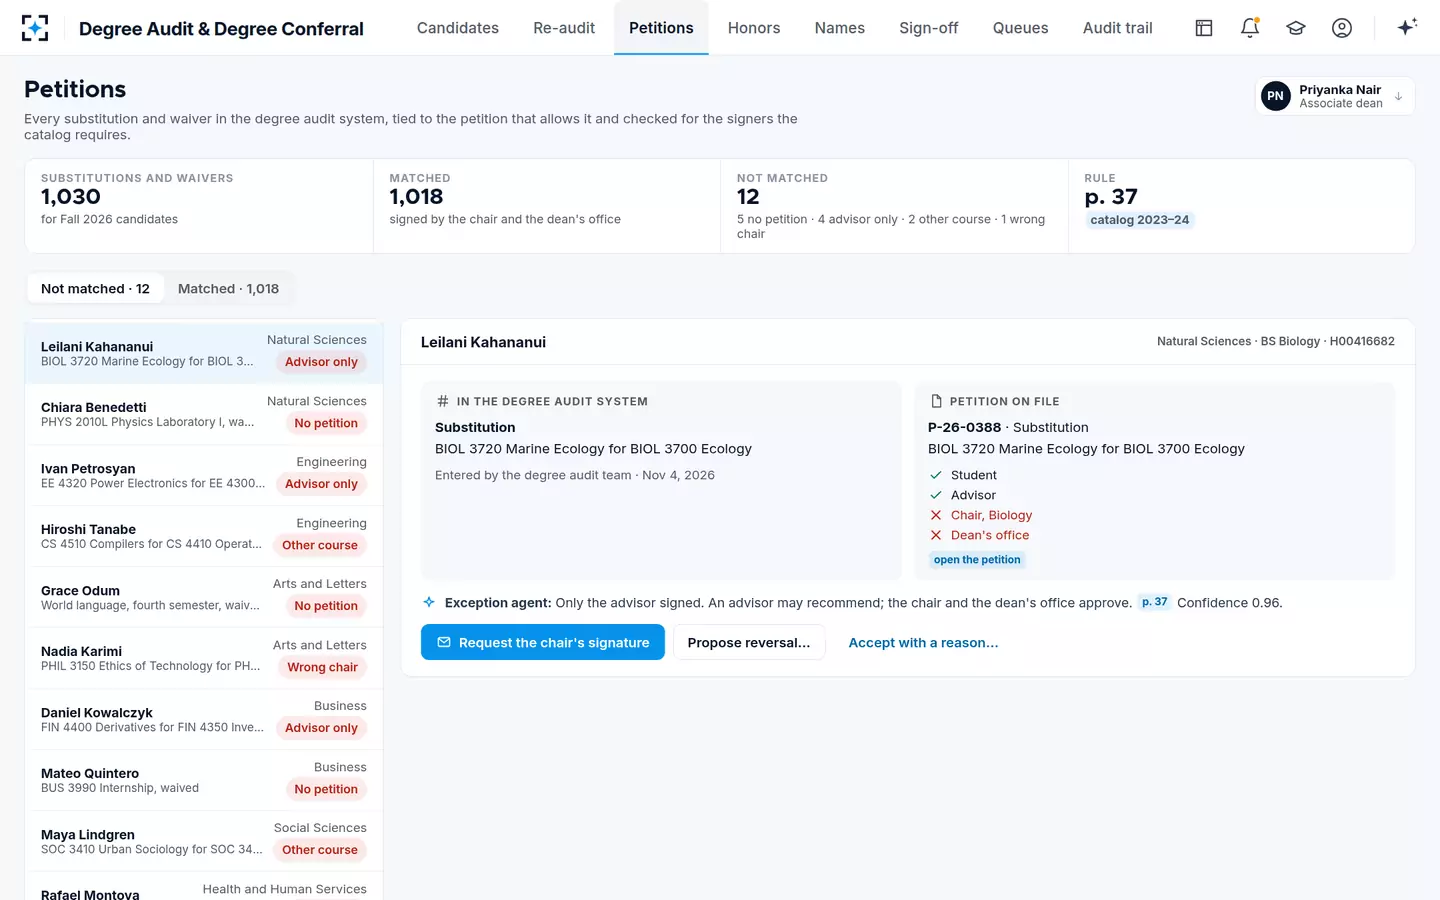Open the p. 37 reference in agent note
The width and height of the screenshot is (1440, 900).
pos(1154,602)
